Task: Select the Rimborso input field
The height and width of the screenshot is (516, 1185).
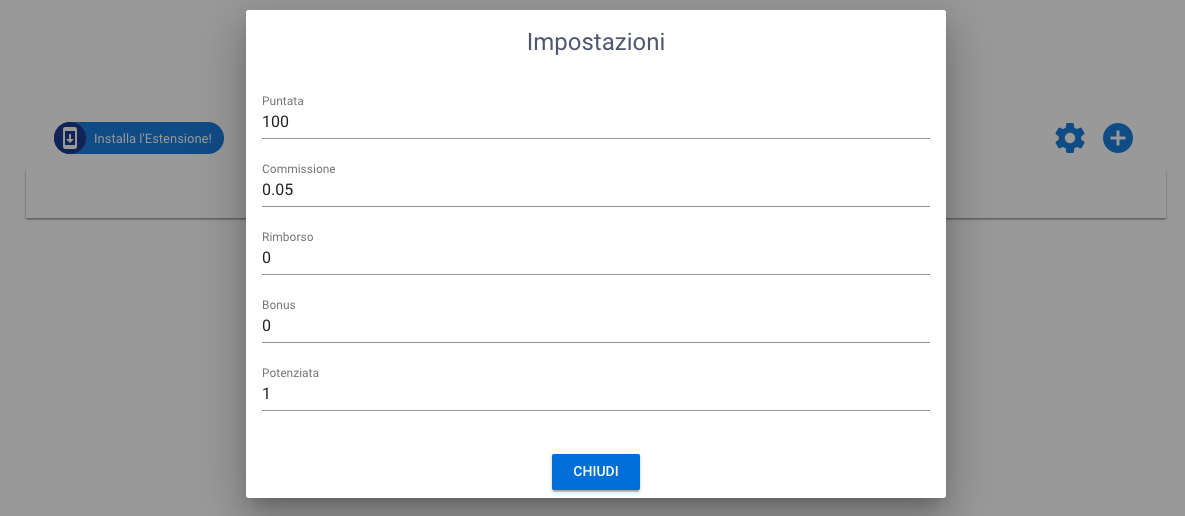Action: click(x=596, y=258)
